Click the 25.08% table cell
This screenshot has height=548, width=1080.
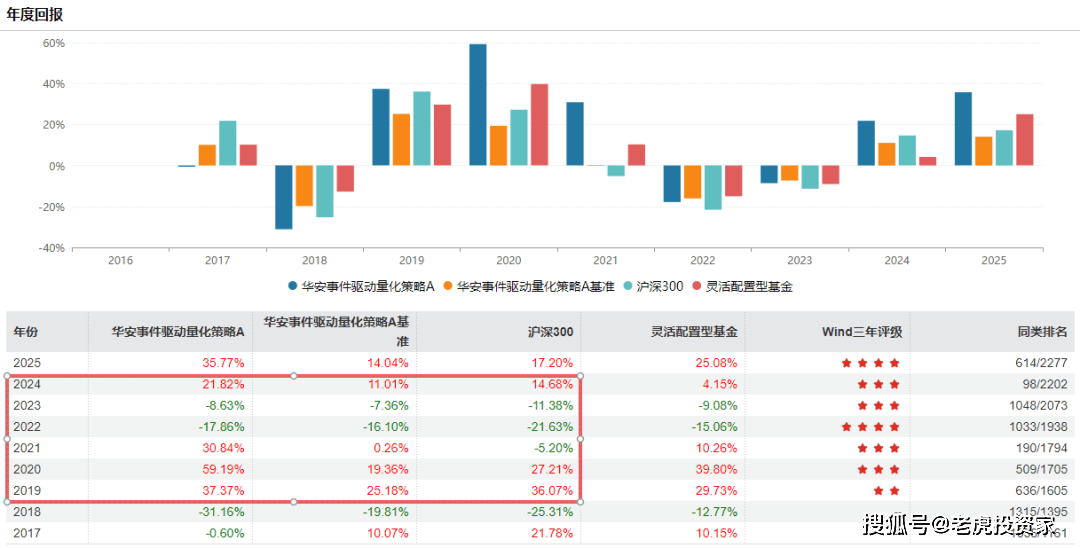coord(716,363)
